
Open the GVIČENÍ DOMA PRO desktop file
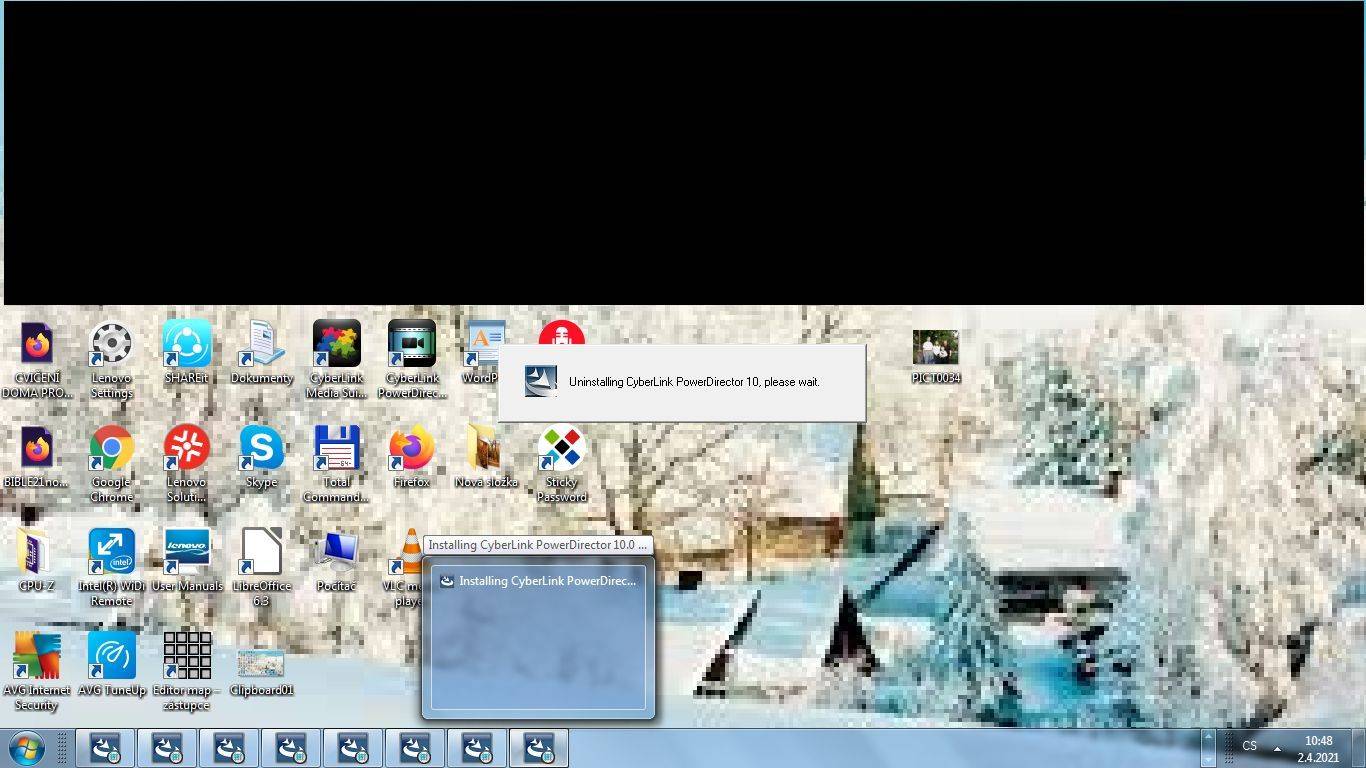37,358
